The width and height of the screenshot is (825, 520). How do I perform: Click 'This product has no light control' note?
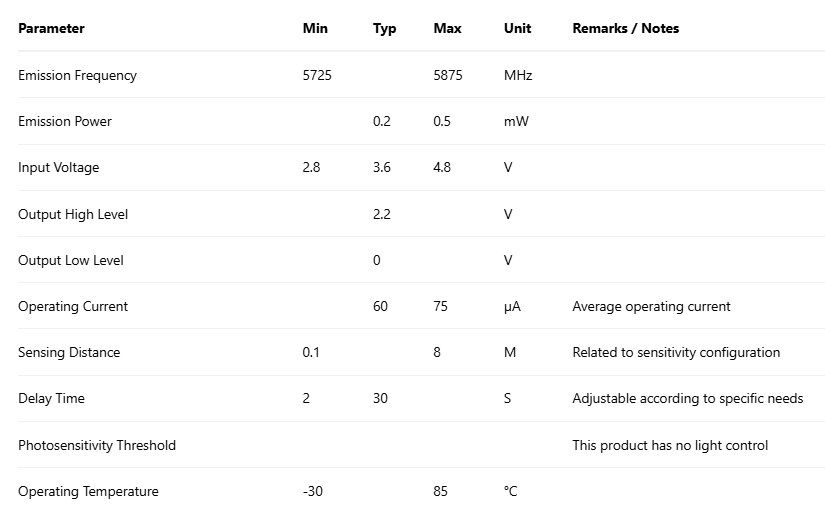pos(670,445)
